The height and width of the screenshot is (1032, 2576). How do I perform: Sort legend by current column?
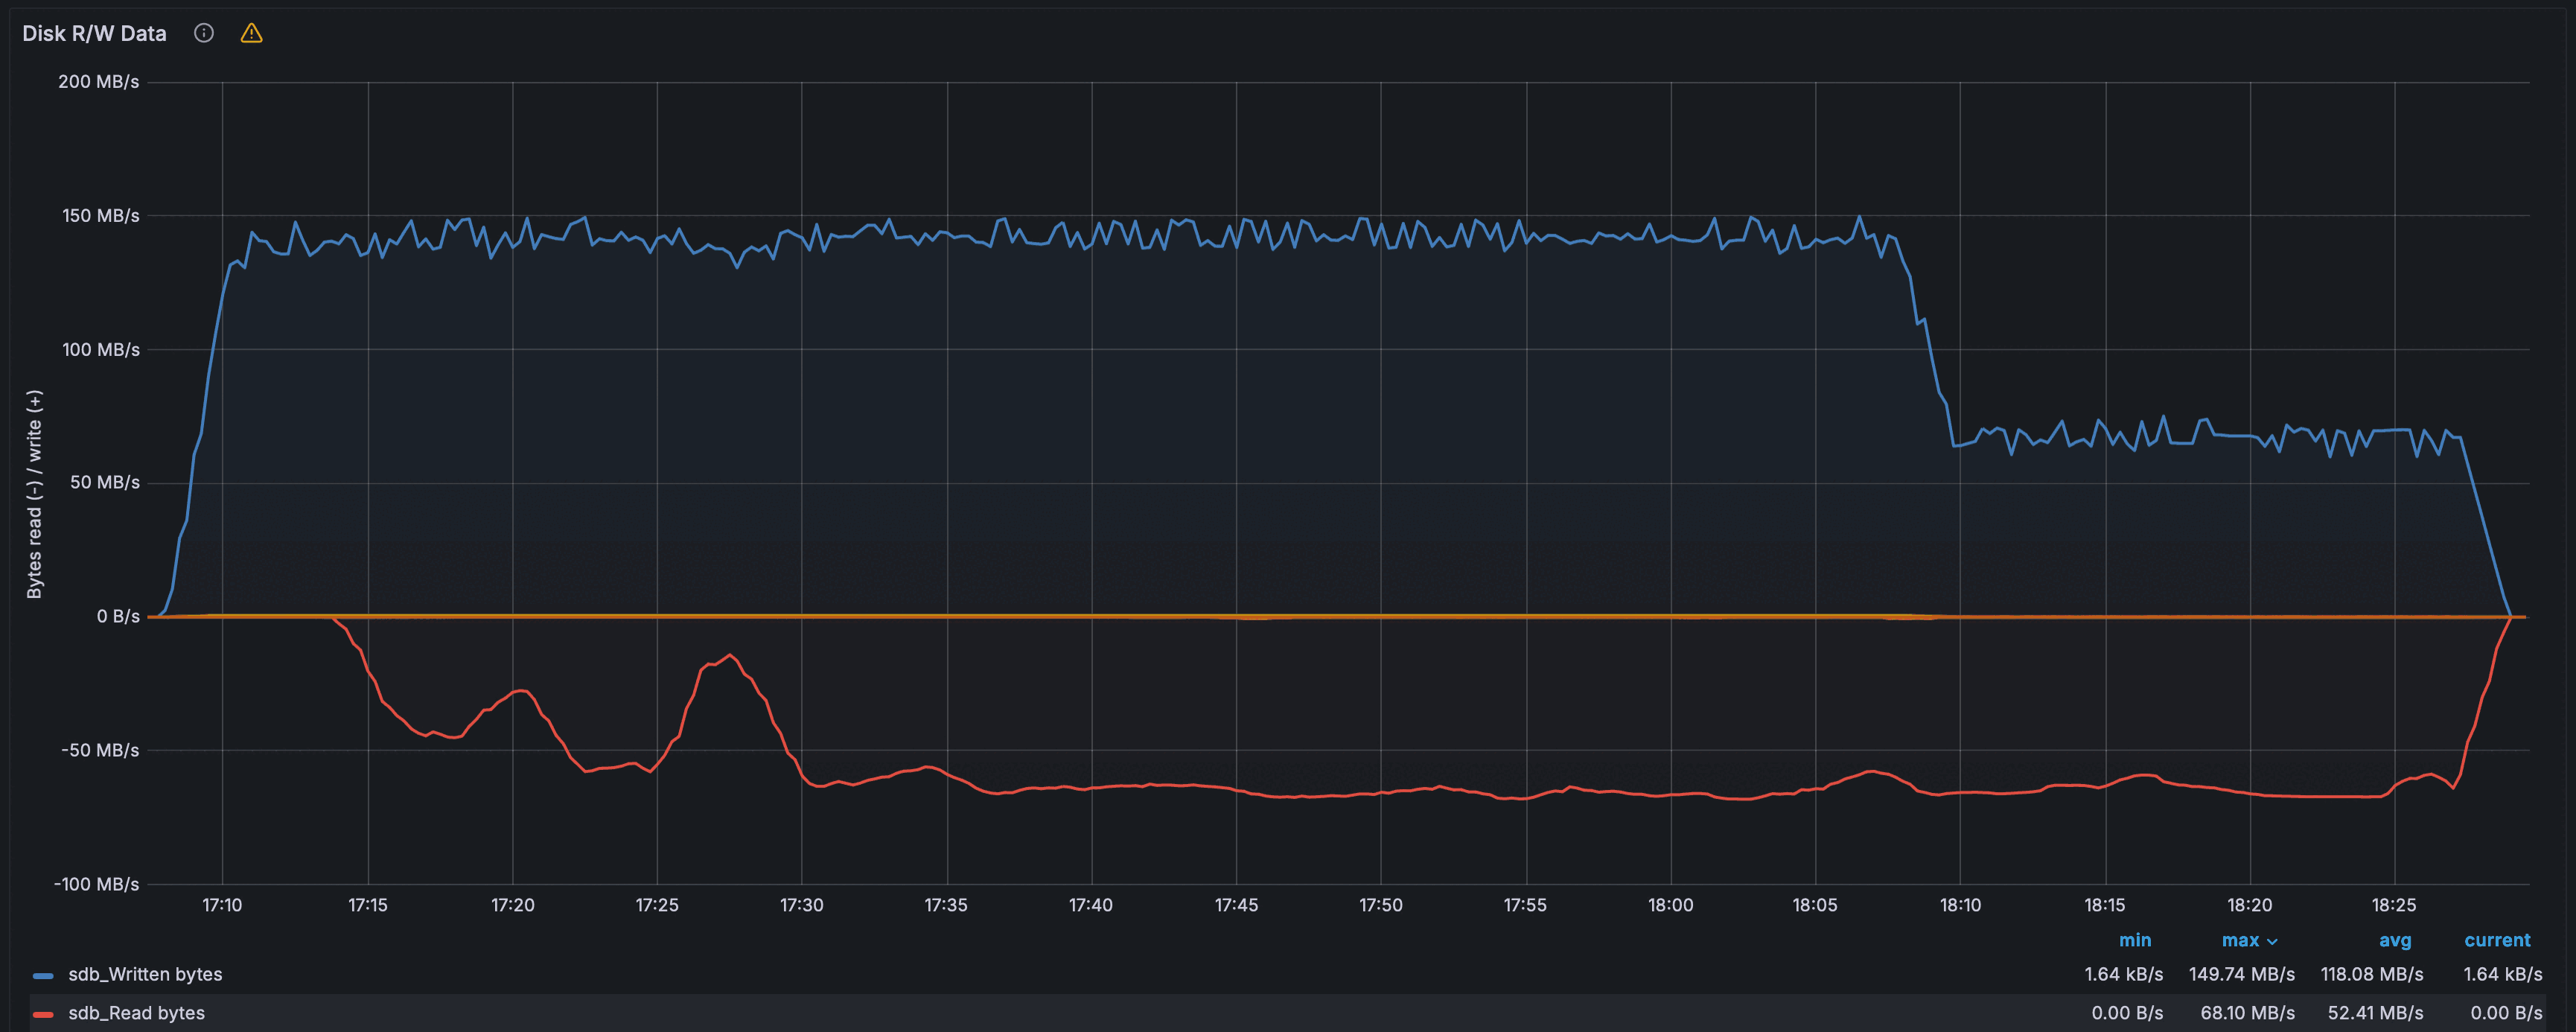coord(2496,940)
